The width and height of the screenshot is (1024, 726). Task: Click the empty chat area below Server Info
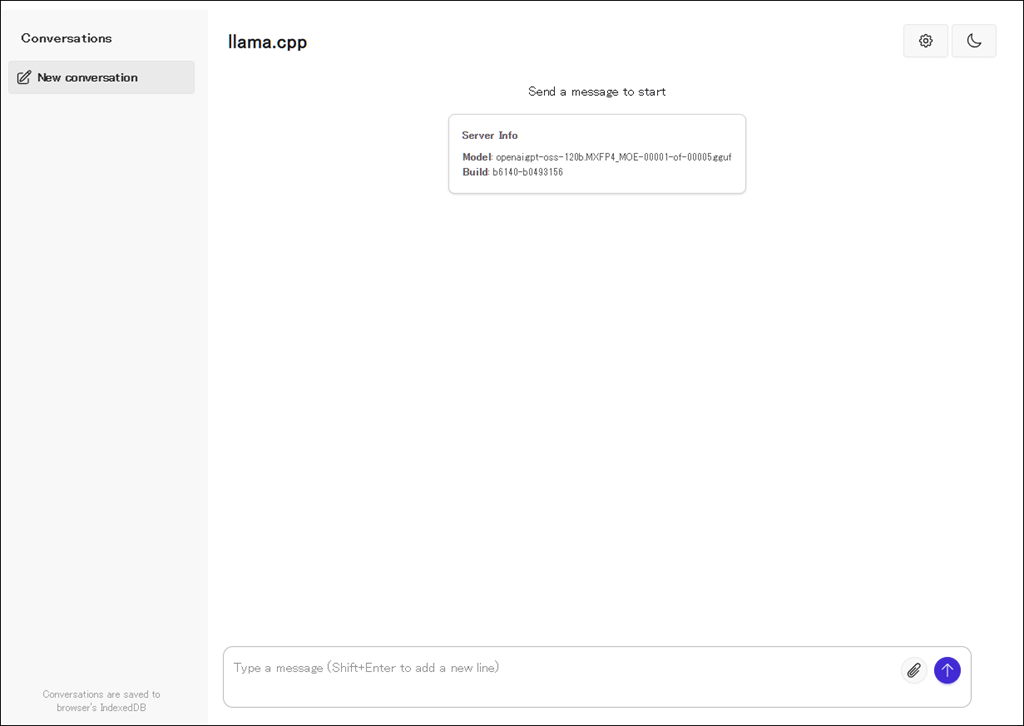(596, 400)
